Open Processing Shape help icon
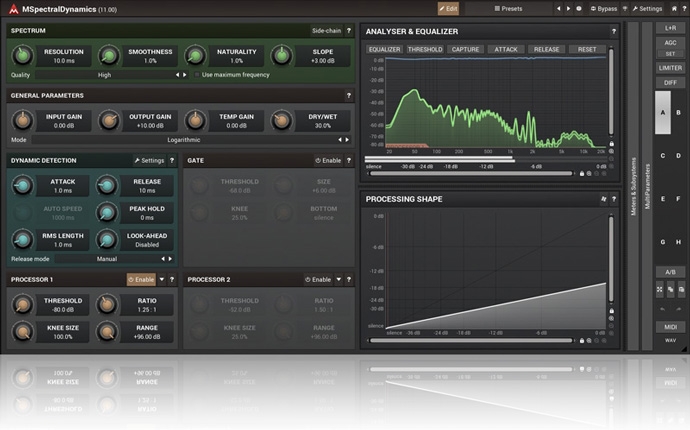Image resolution: width=690 pixels, height=430 pixels. click(615, 199)
